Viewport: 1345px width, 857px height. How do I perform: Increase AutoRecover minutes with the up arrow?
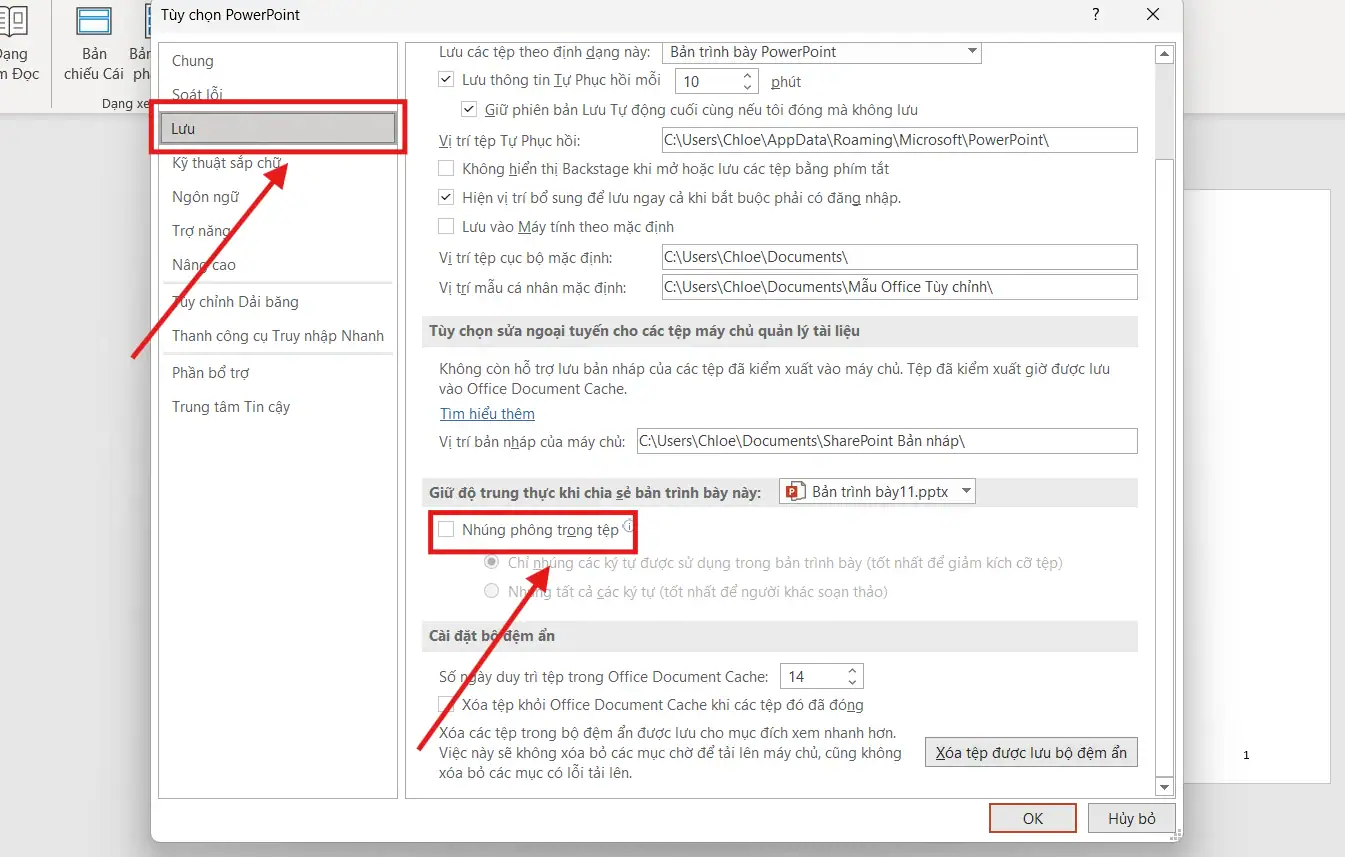[747, 76]
